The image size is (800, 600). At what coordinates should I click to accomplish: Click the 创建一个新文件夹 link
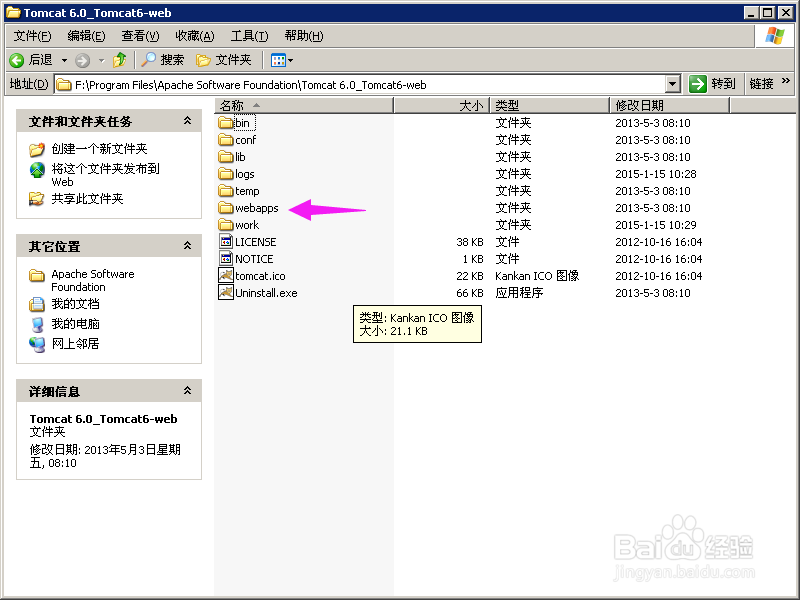click(99, 149)
